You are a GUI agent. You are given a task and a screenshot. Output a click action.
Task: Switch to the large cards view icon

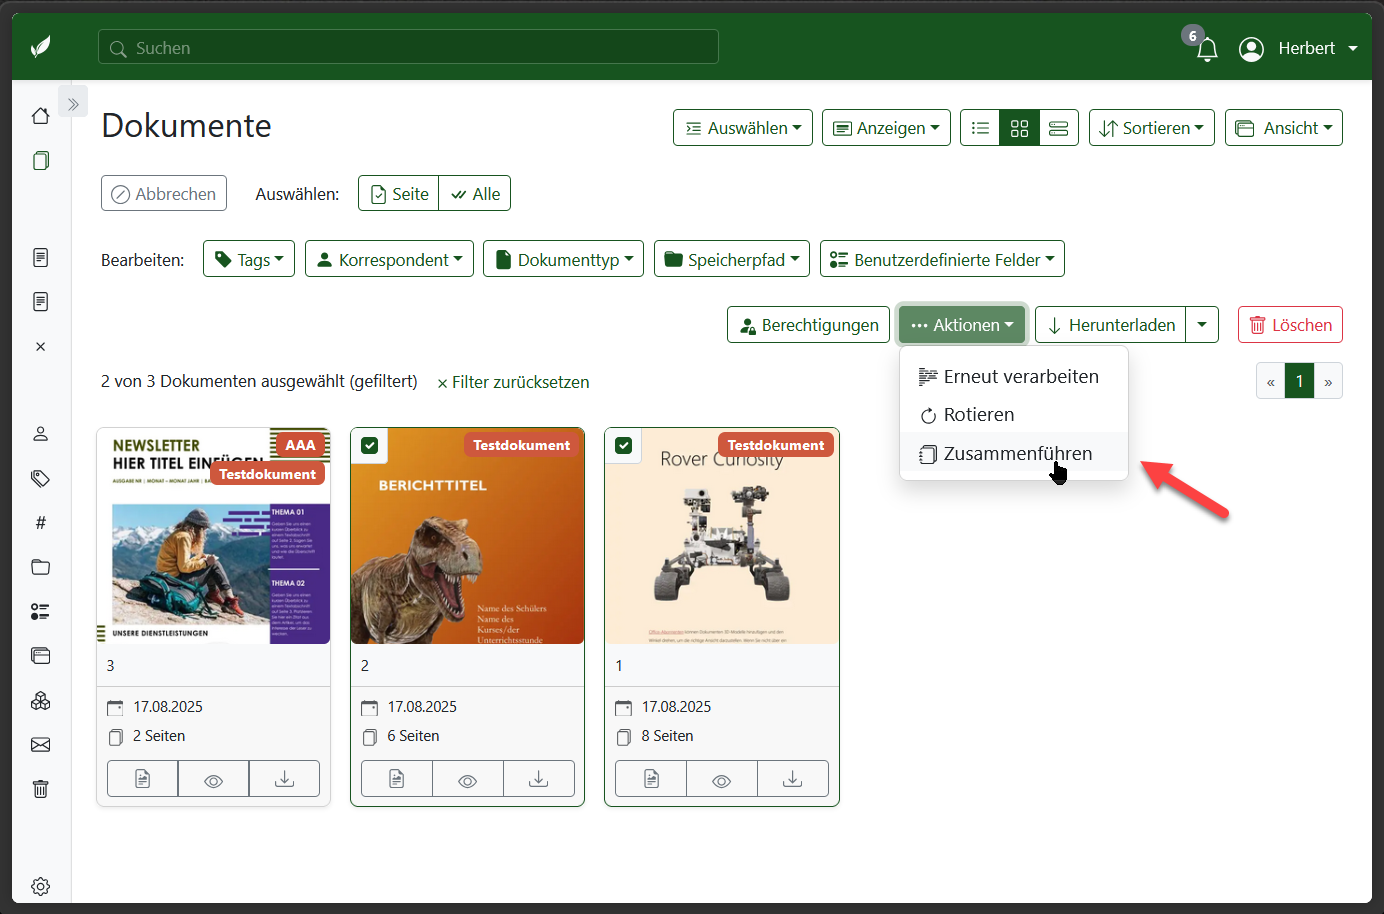coord(1058,128)
